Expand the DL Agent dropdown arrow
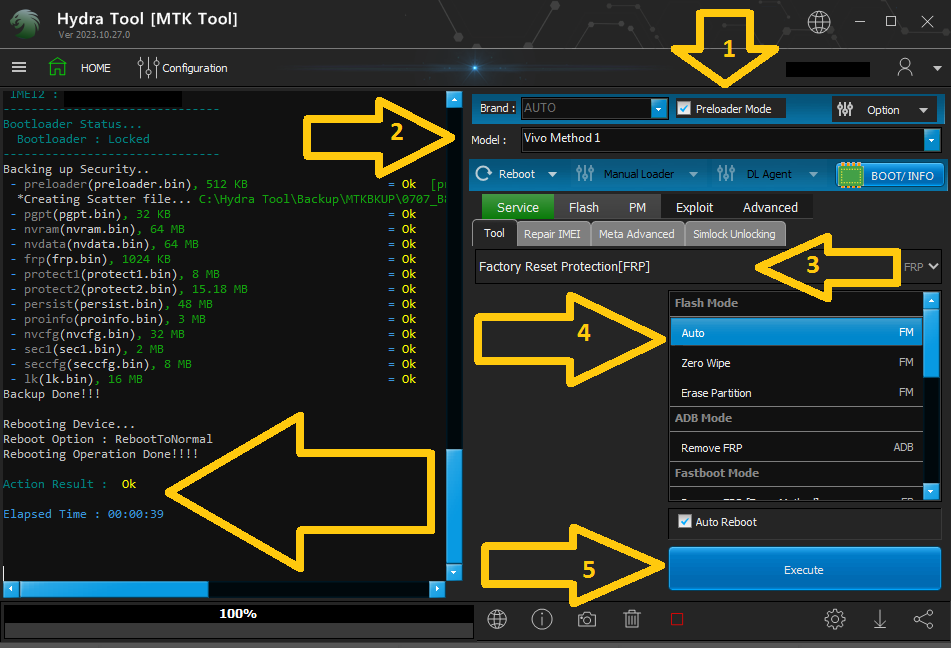This screenshot has width=951, height=648. point(813,175)
